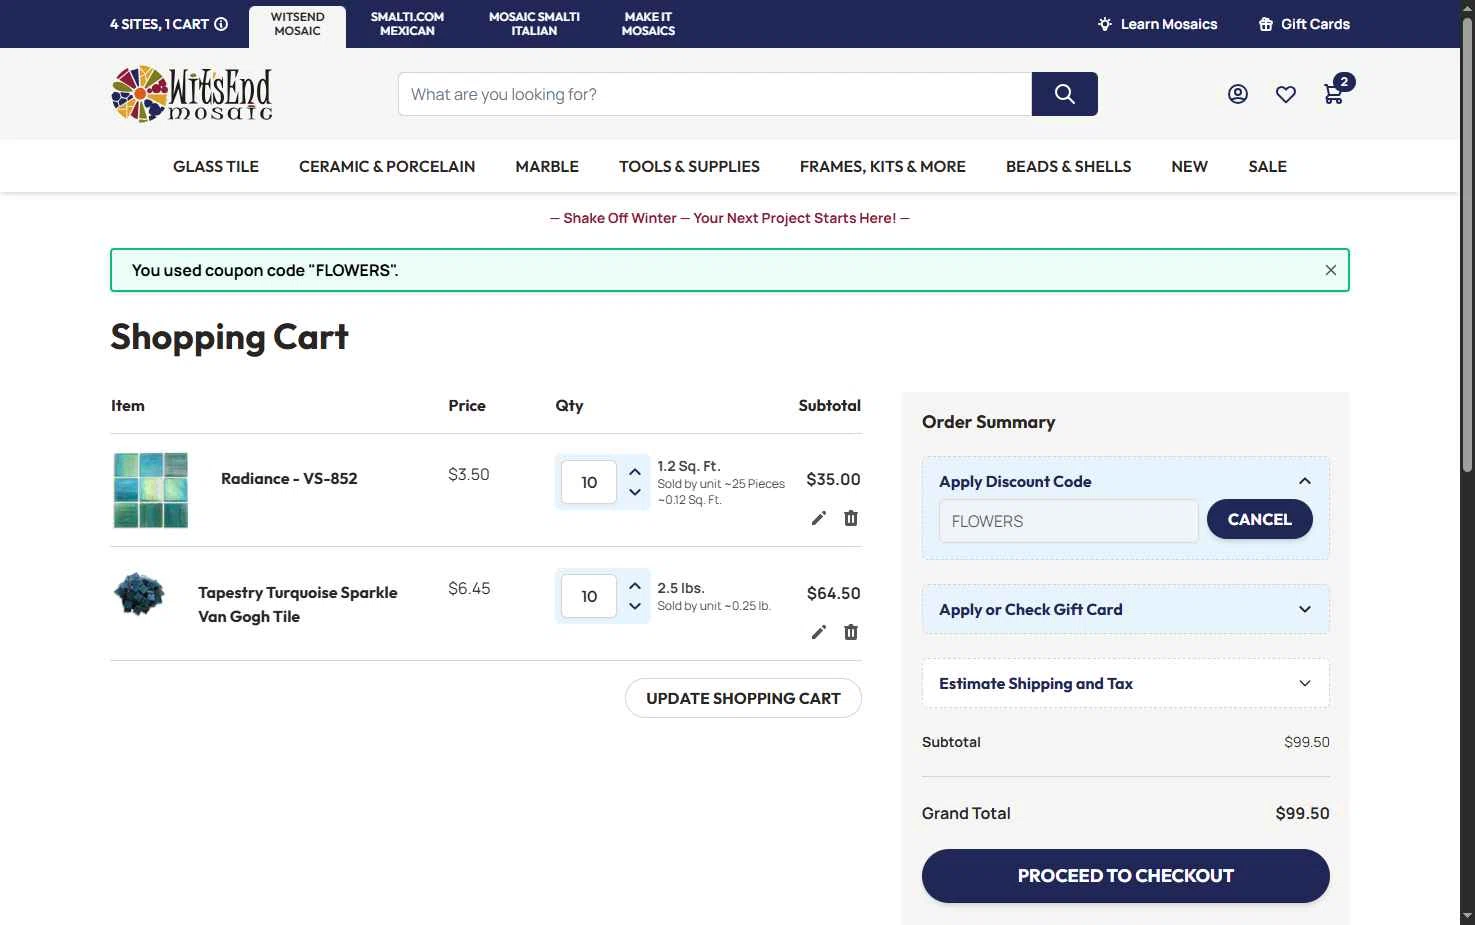Expand Apply or Check Gift Card

tap(1126, 609)
